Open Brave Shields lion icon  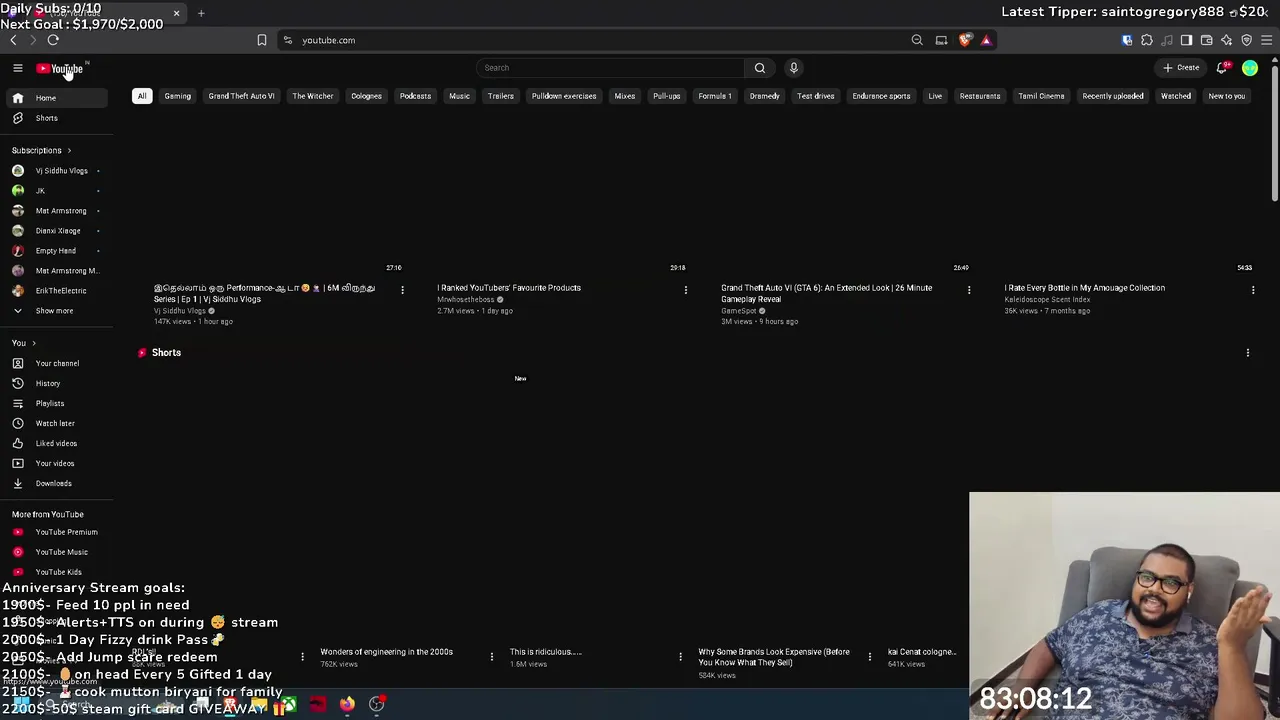pyautogui.click(x=965, y=40)
